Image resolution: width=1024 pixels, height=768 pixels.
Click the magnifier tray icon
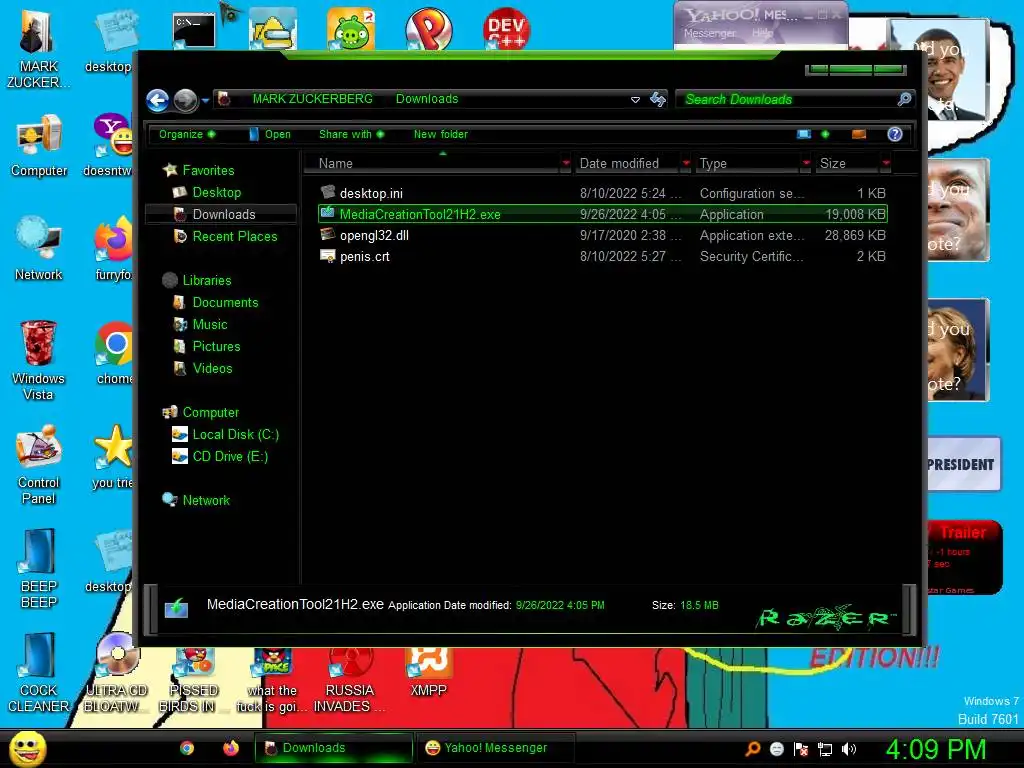(753, 749)
